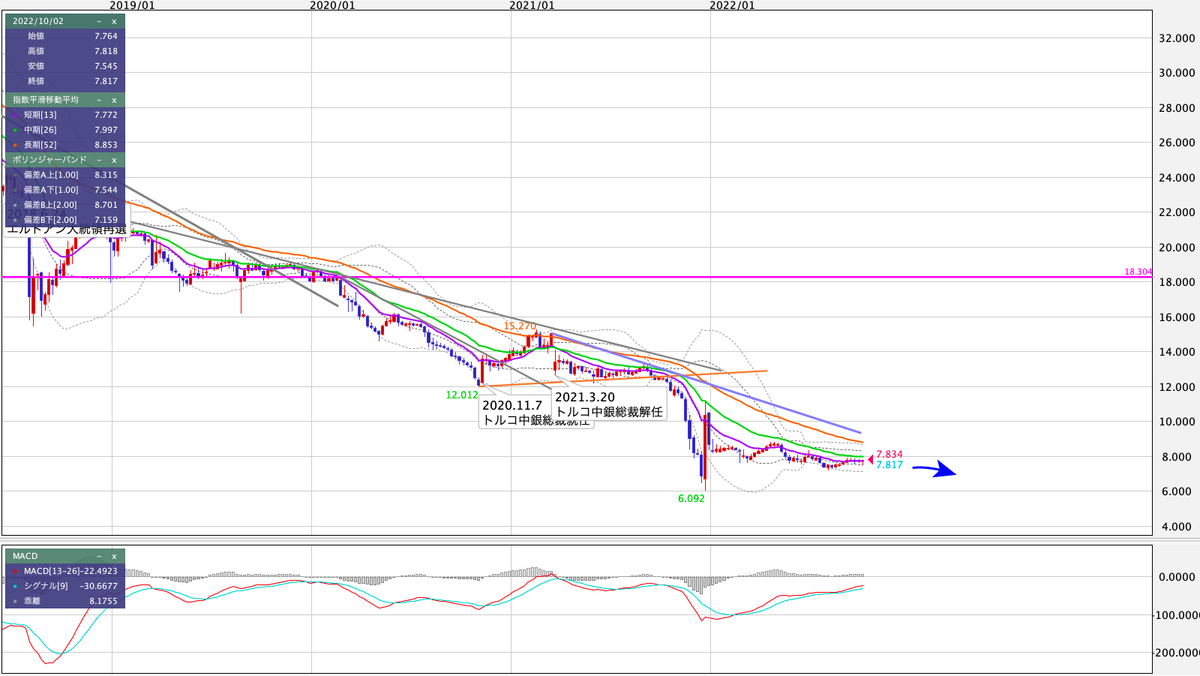The image size is (1200, 676).
Task: Click the orange 長期[52] marker icon
Action: tap(13, 143)
